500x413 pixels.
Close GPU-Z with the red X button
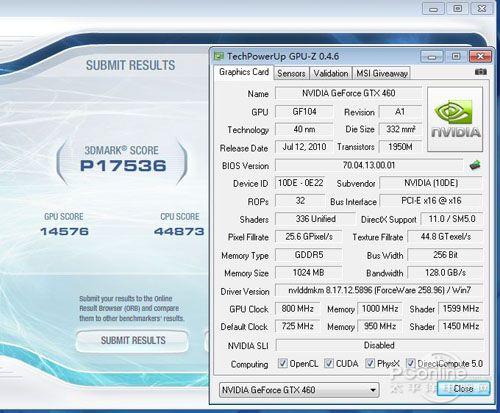point(480,56)
